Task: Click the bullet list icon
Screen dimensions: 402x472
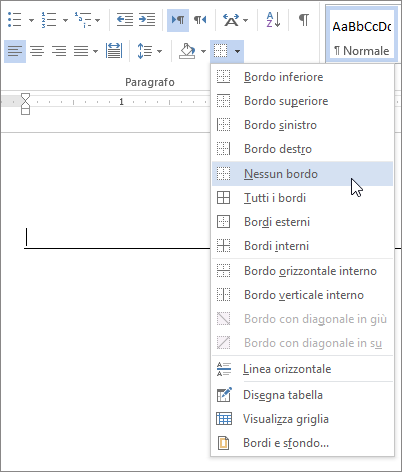Action: [x=15, y=20]
